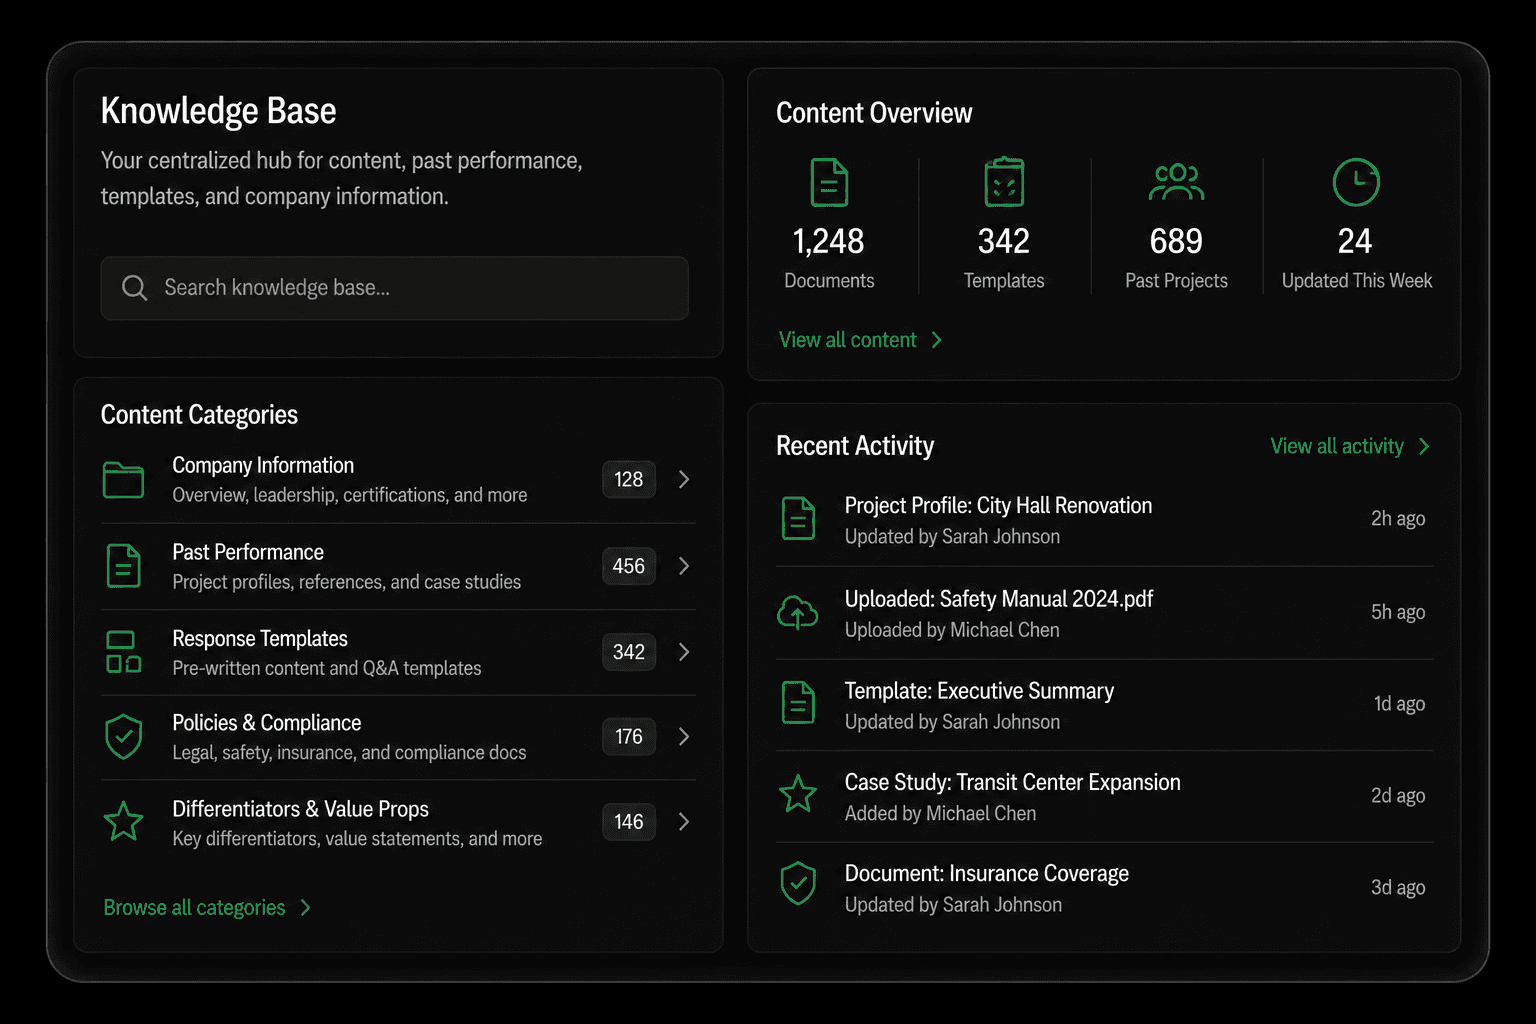
Task: Click 'Project profiles, references, and case studies'
Action: [346, 582]
